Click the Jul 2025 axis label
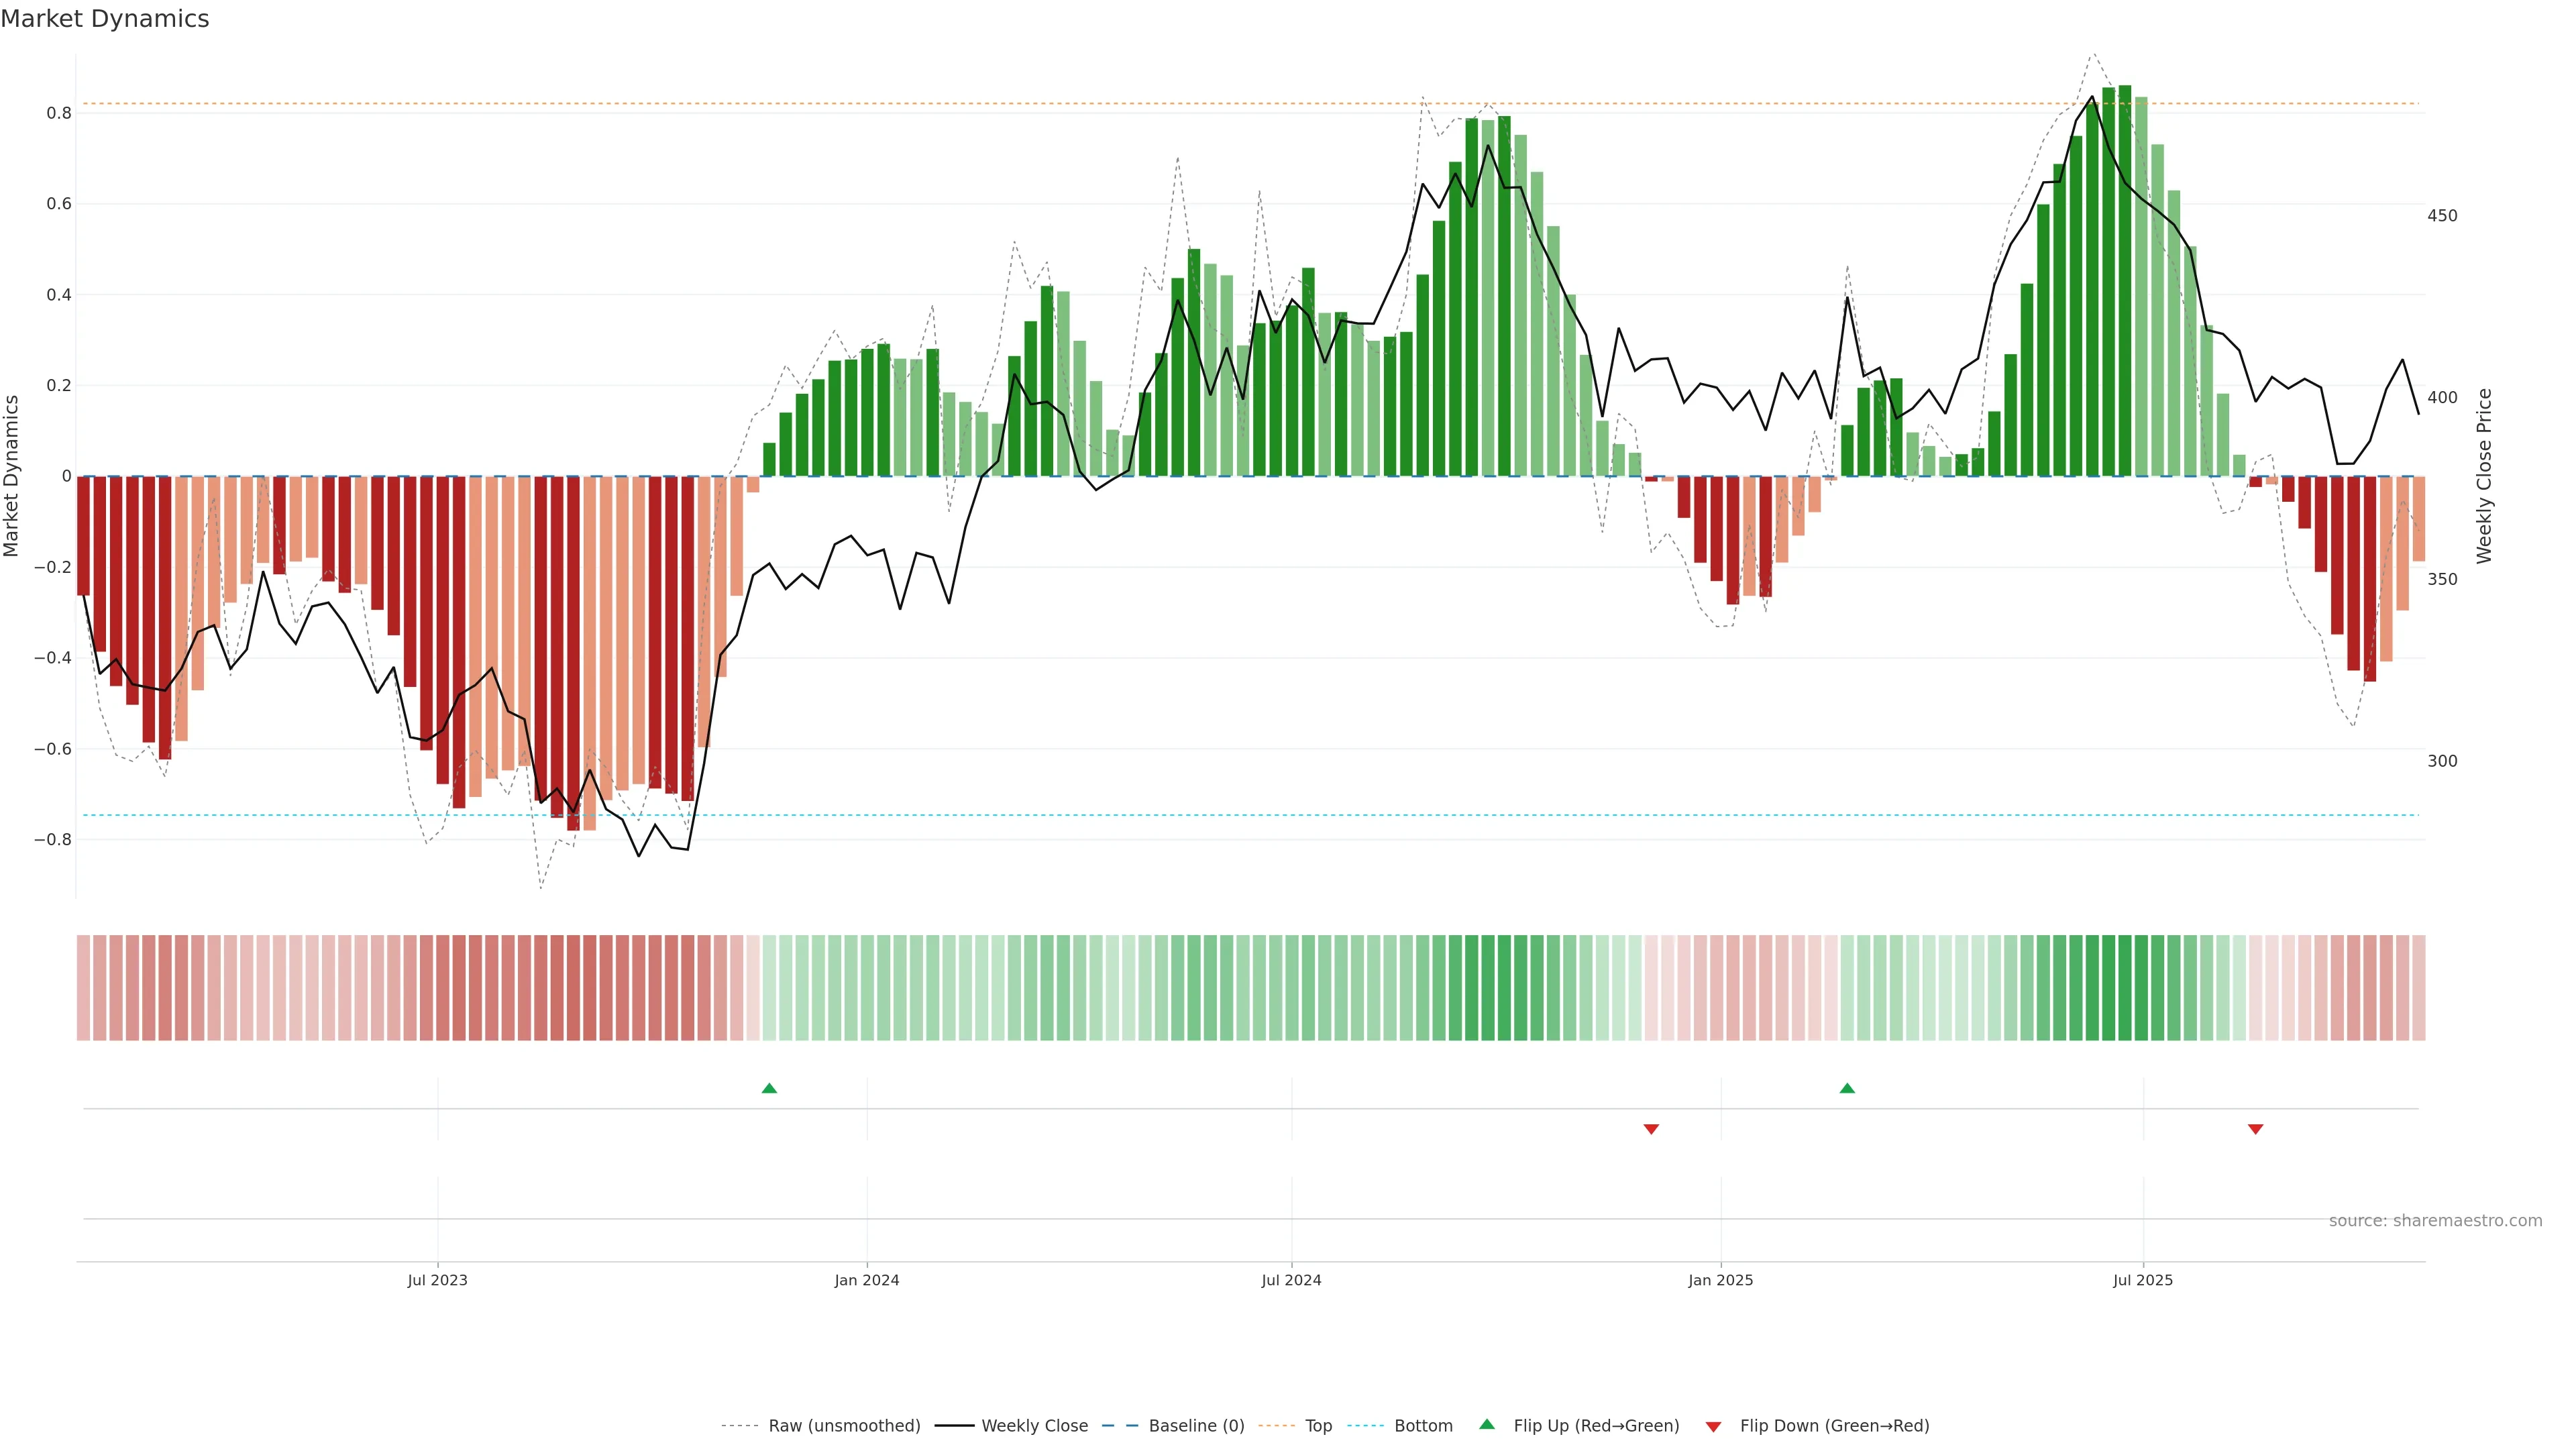This screenshot has height=1449, width=2576. coord(2143,1280)
